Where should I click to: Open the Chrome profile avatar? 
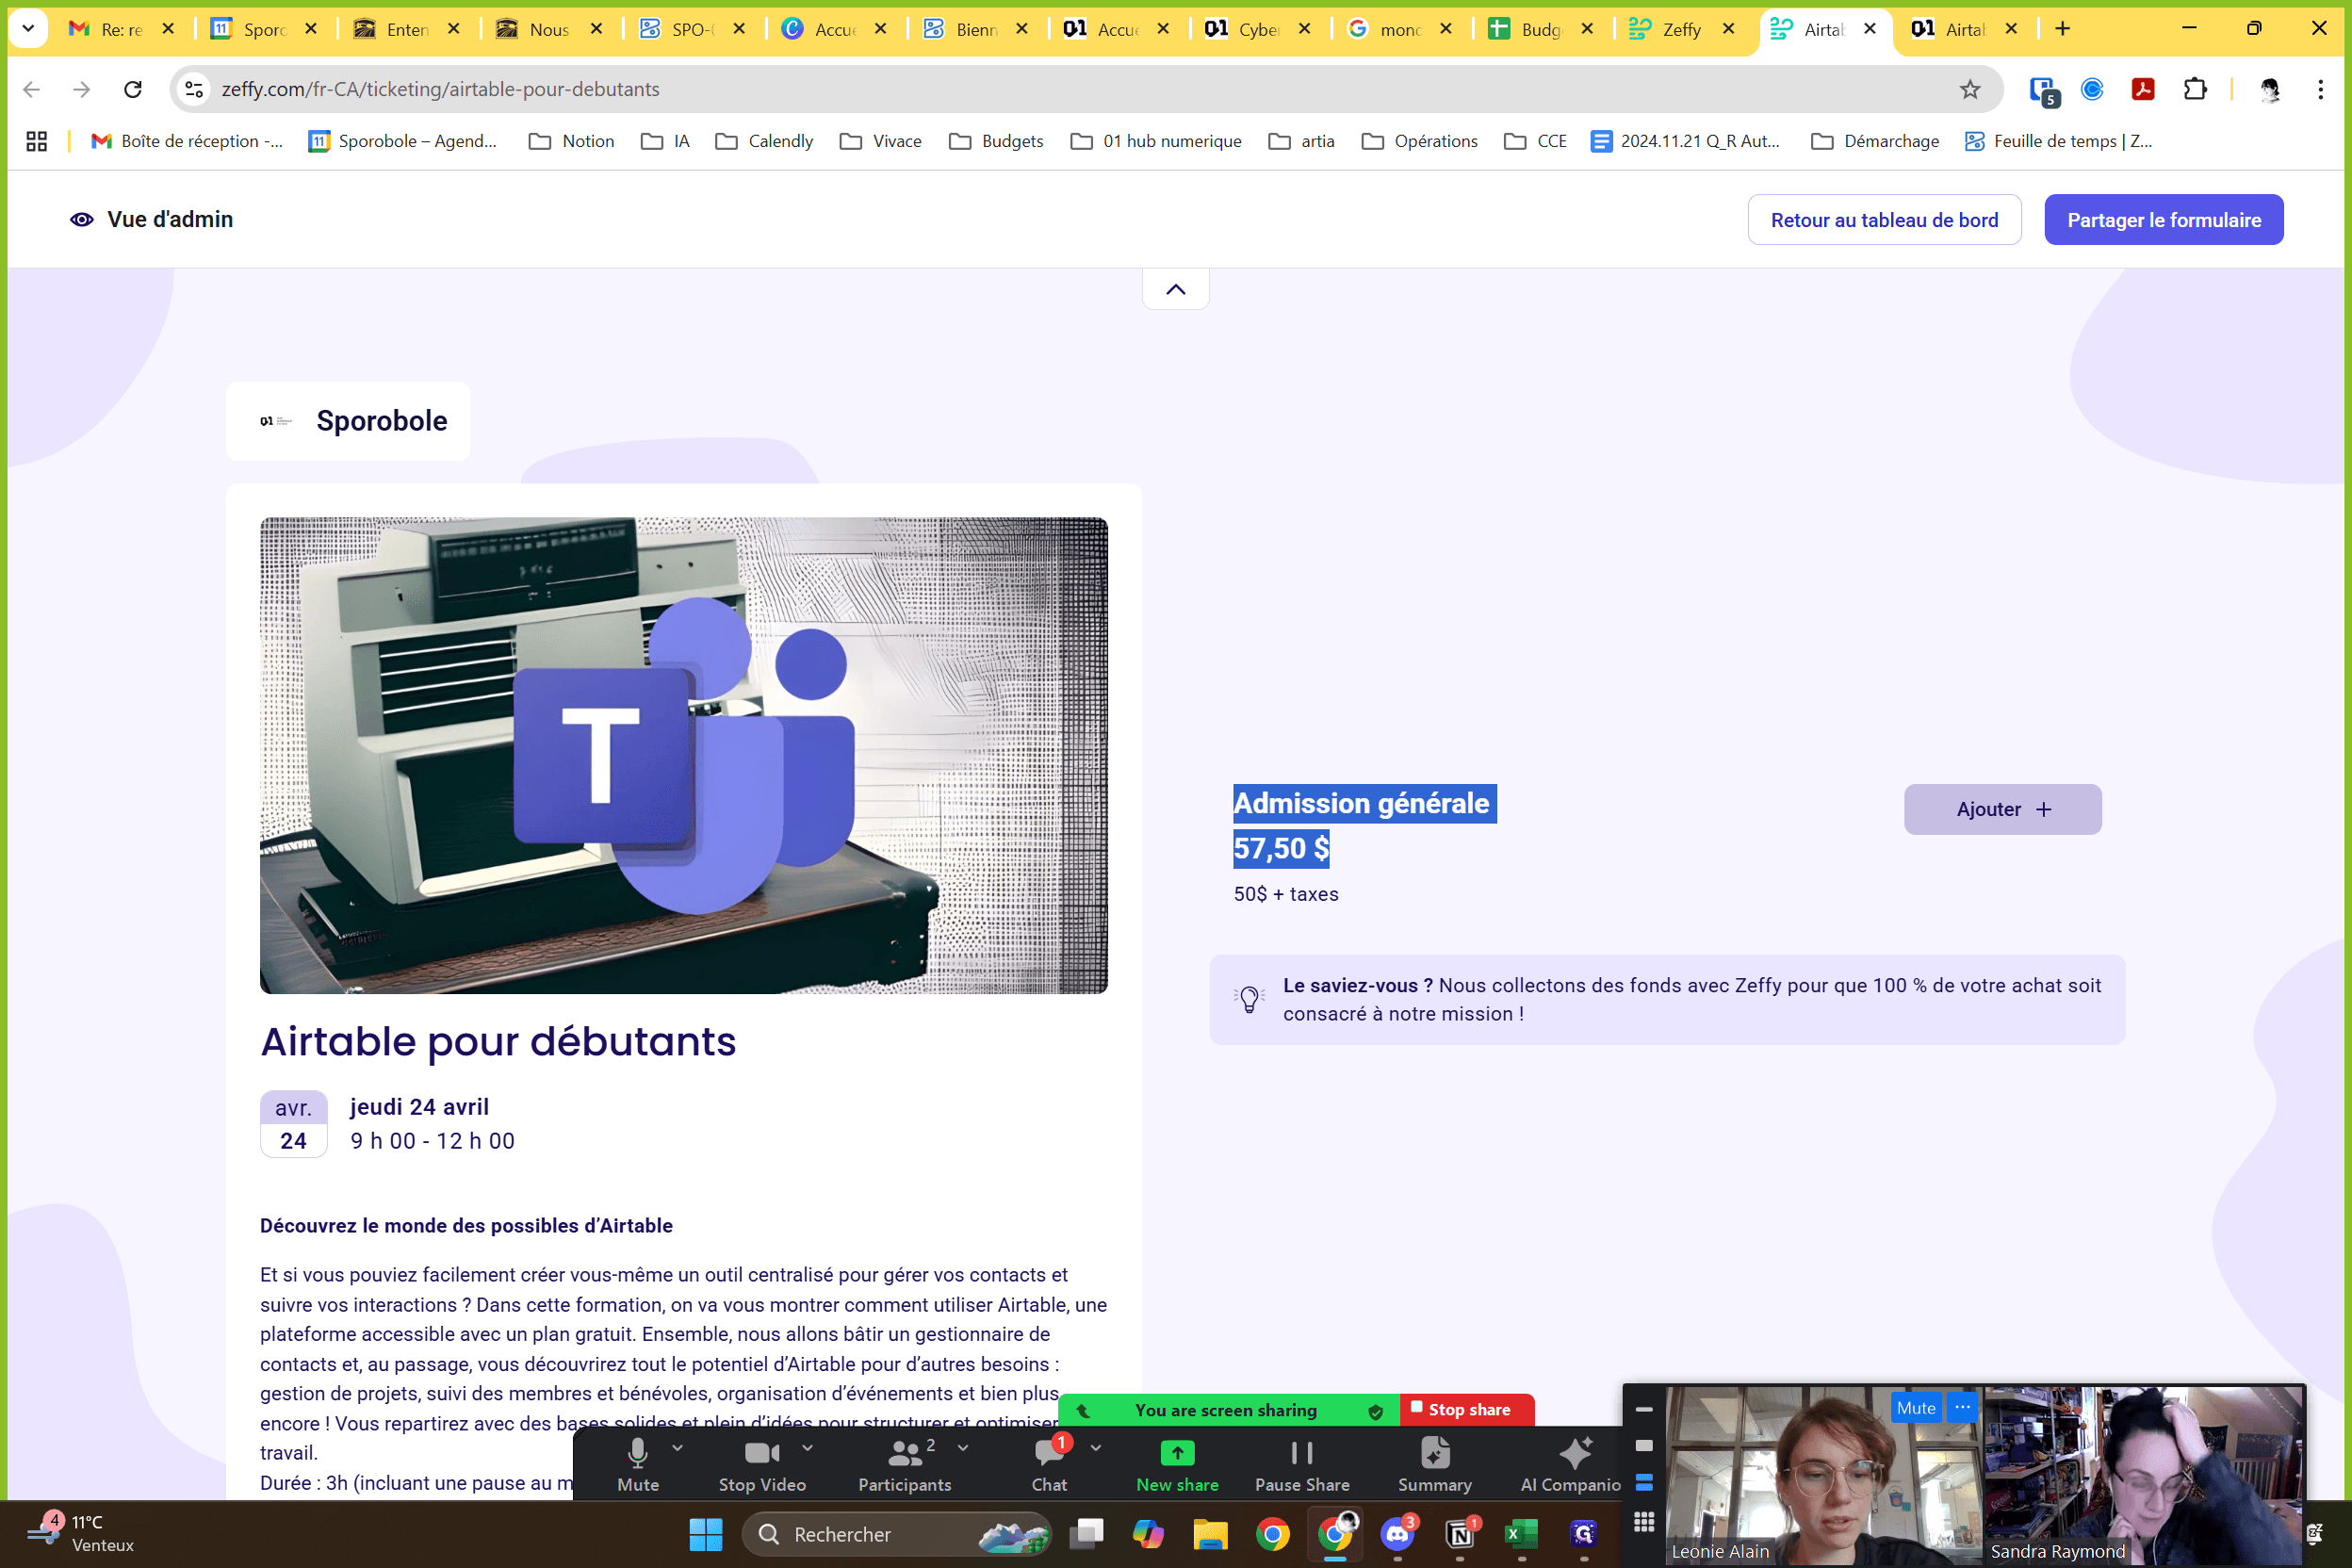pos(2270,89)
